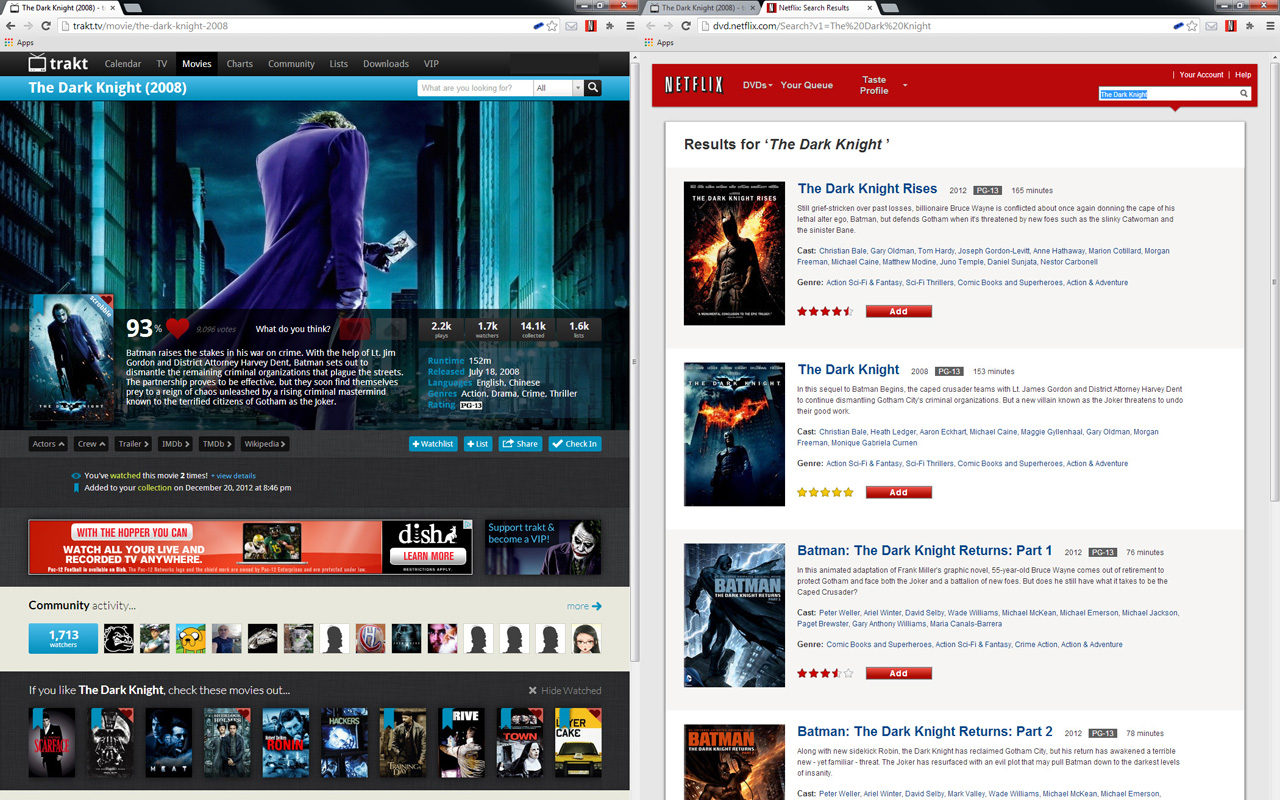Open the Downloads menu on trakt
Viewport: 1280px width, 800px height.
click(386, 63)
